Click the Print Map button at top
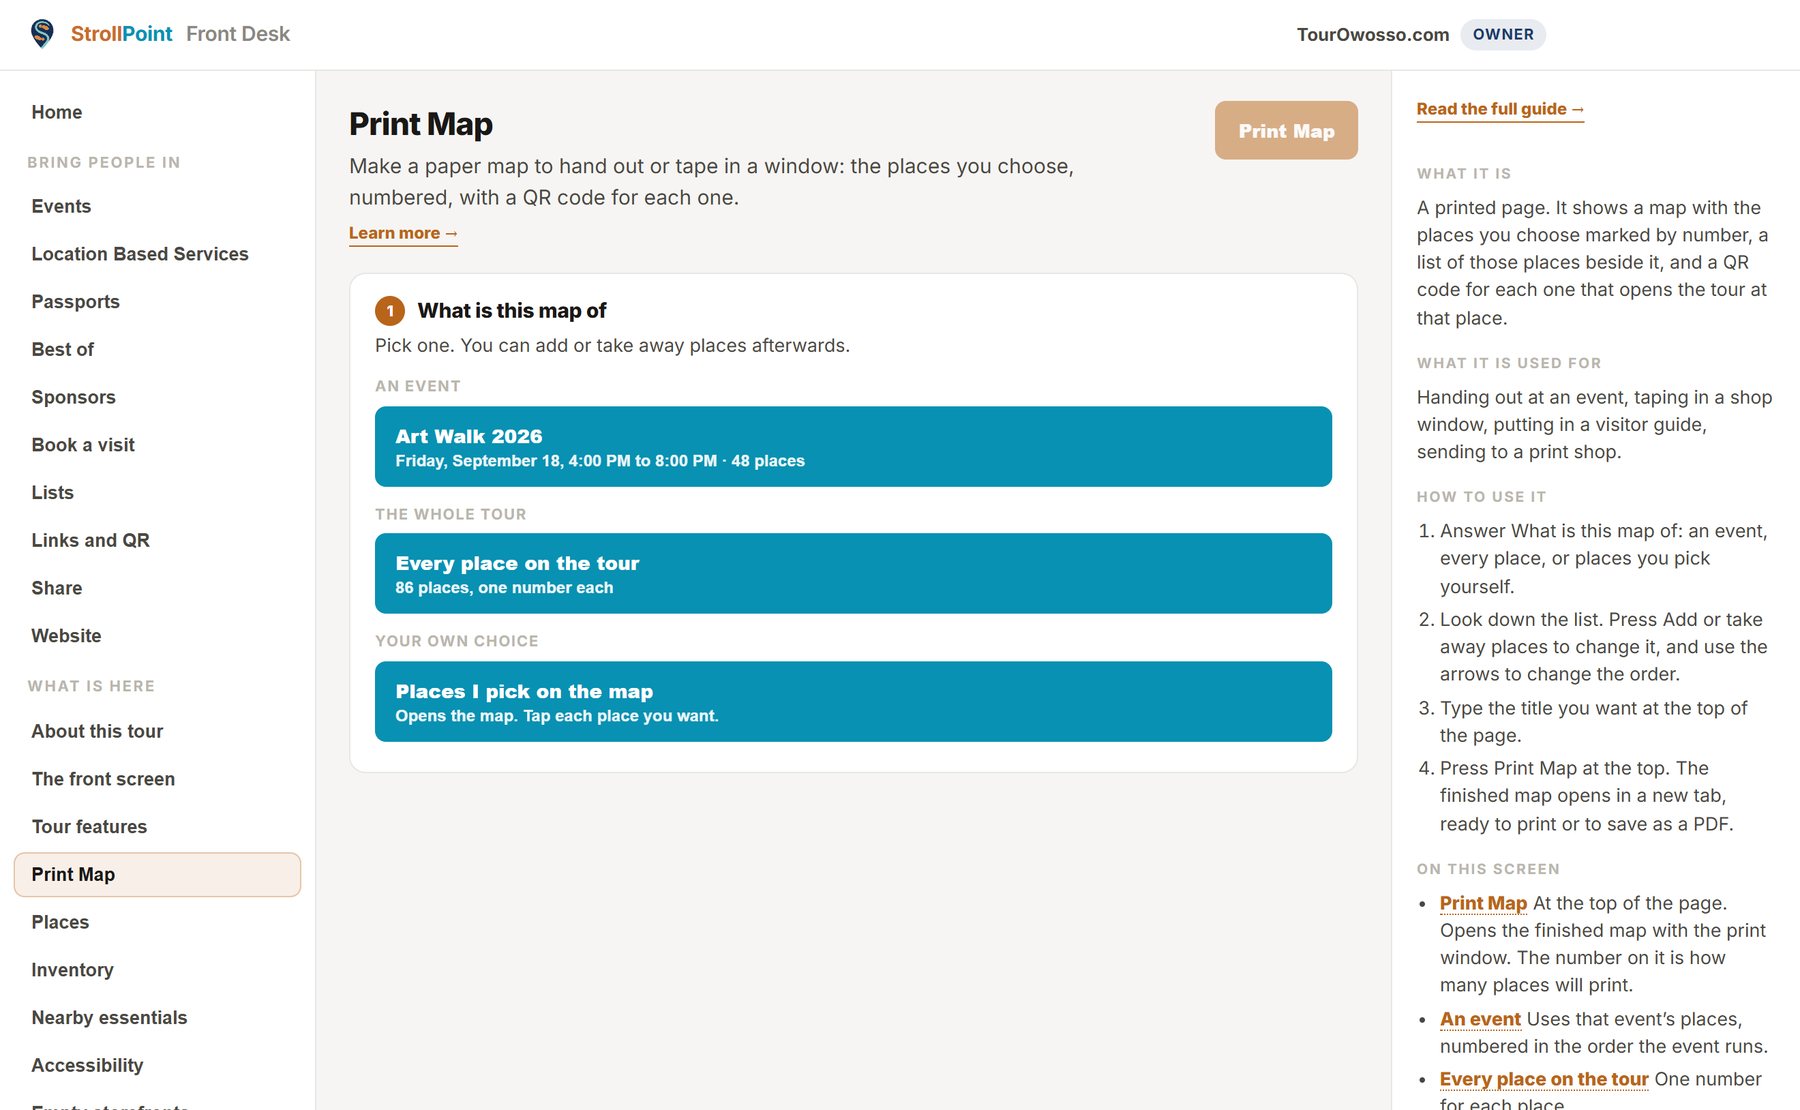The image size is (1800, 1110). [1286, 130]
